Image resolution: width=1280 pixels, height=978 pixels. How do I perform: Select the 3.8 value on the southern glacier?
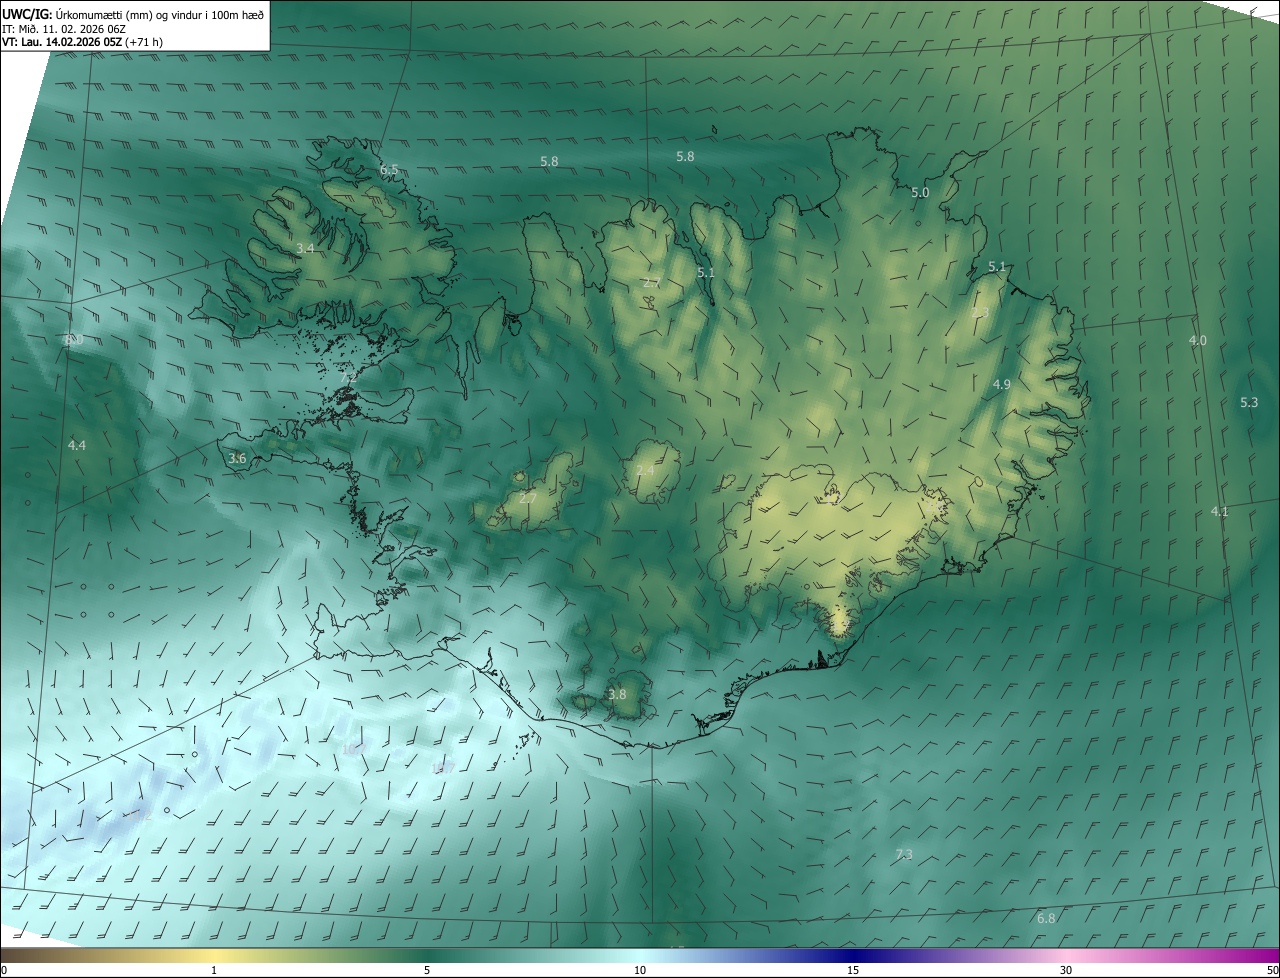617,694
